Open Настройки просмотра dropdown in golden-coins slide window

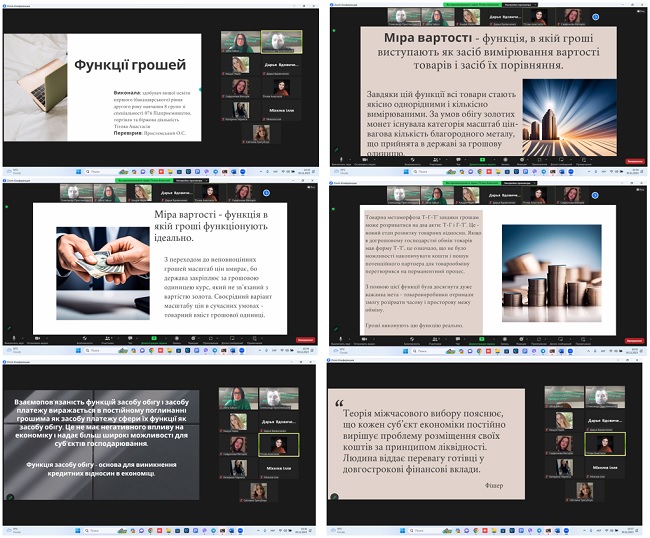click(520, 5)
